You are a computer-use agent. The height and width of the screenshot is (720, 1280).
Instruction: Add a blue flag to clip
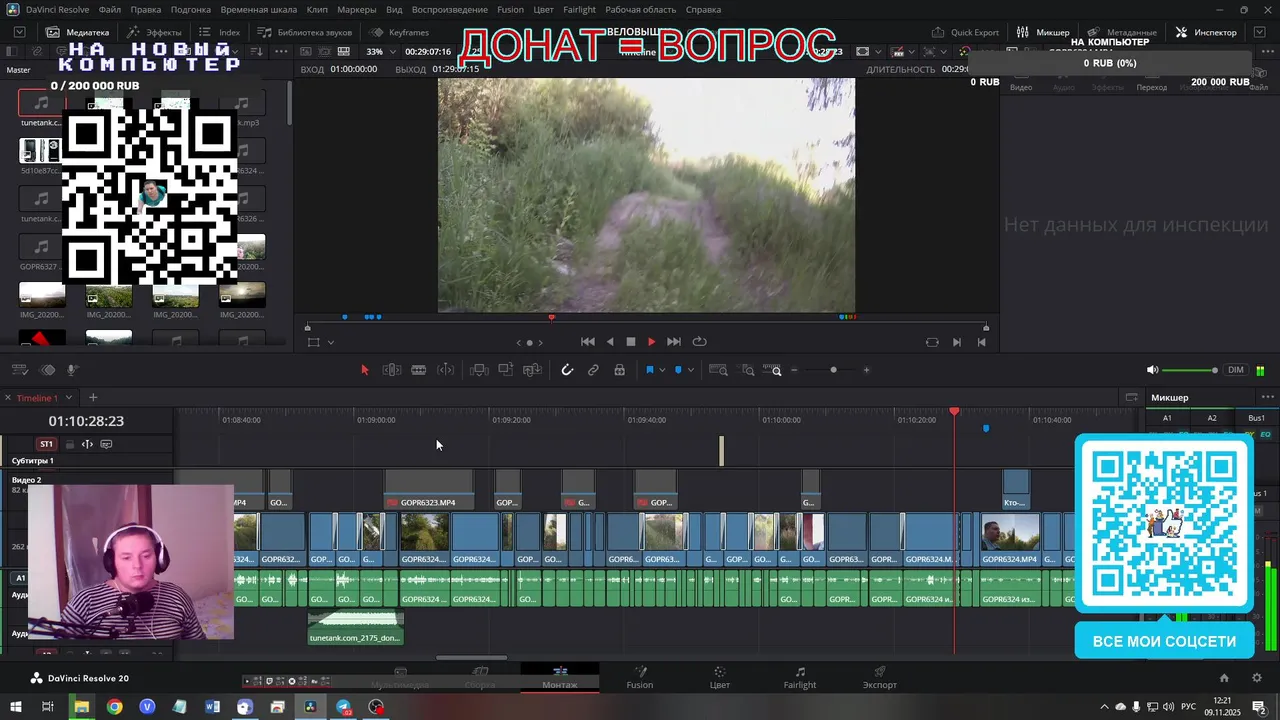click(649, 370)
